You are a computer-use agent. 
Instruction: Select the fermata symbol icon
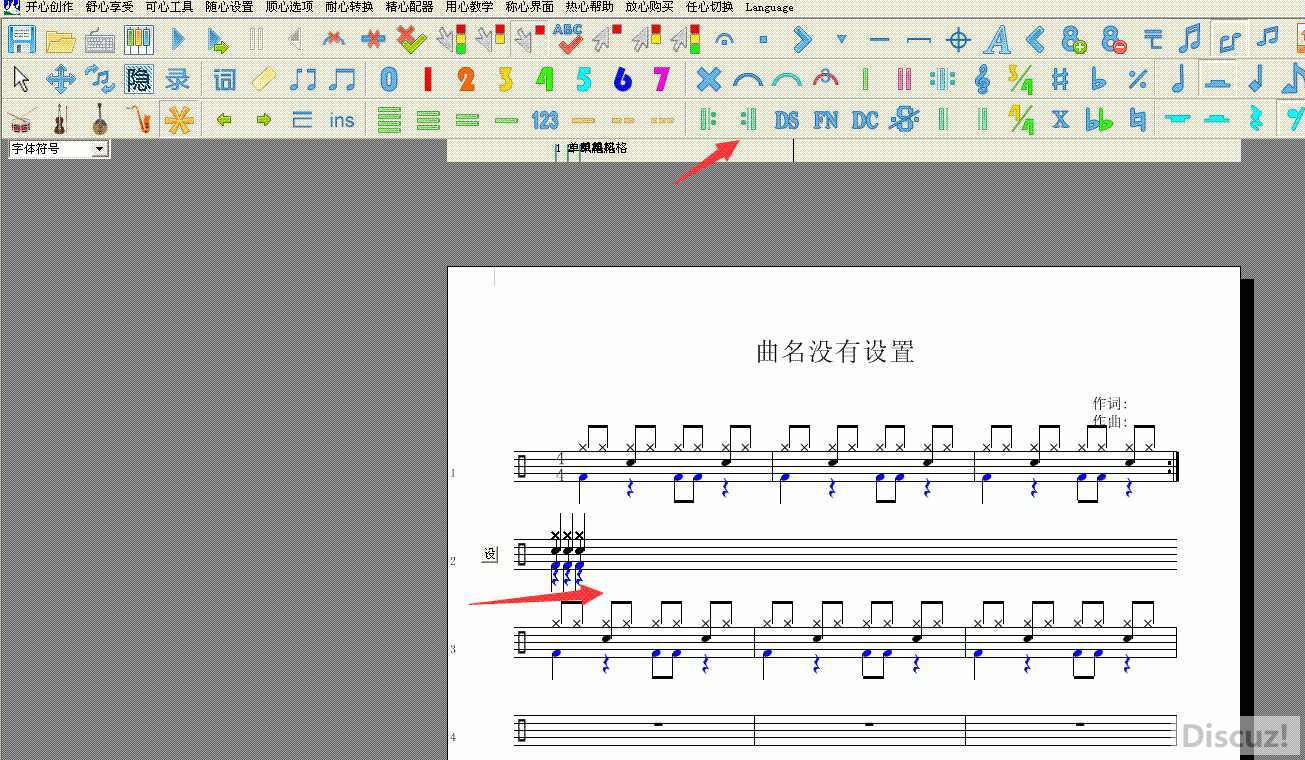(724, 40)
